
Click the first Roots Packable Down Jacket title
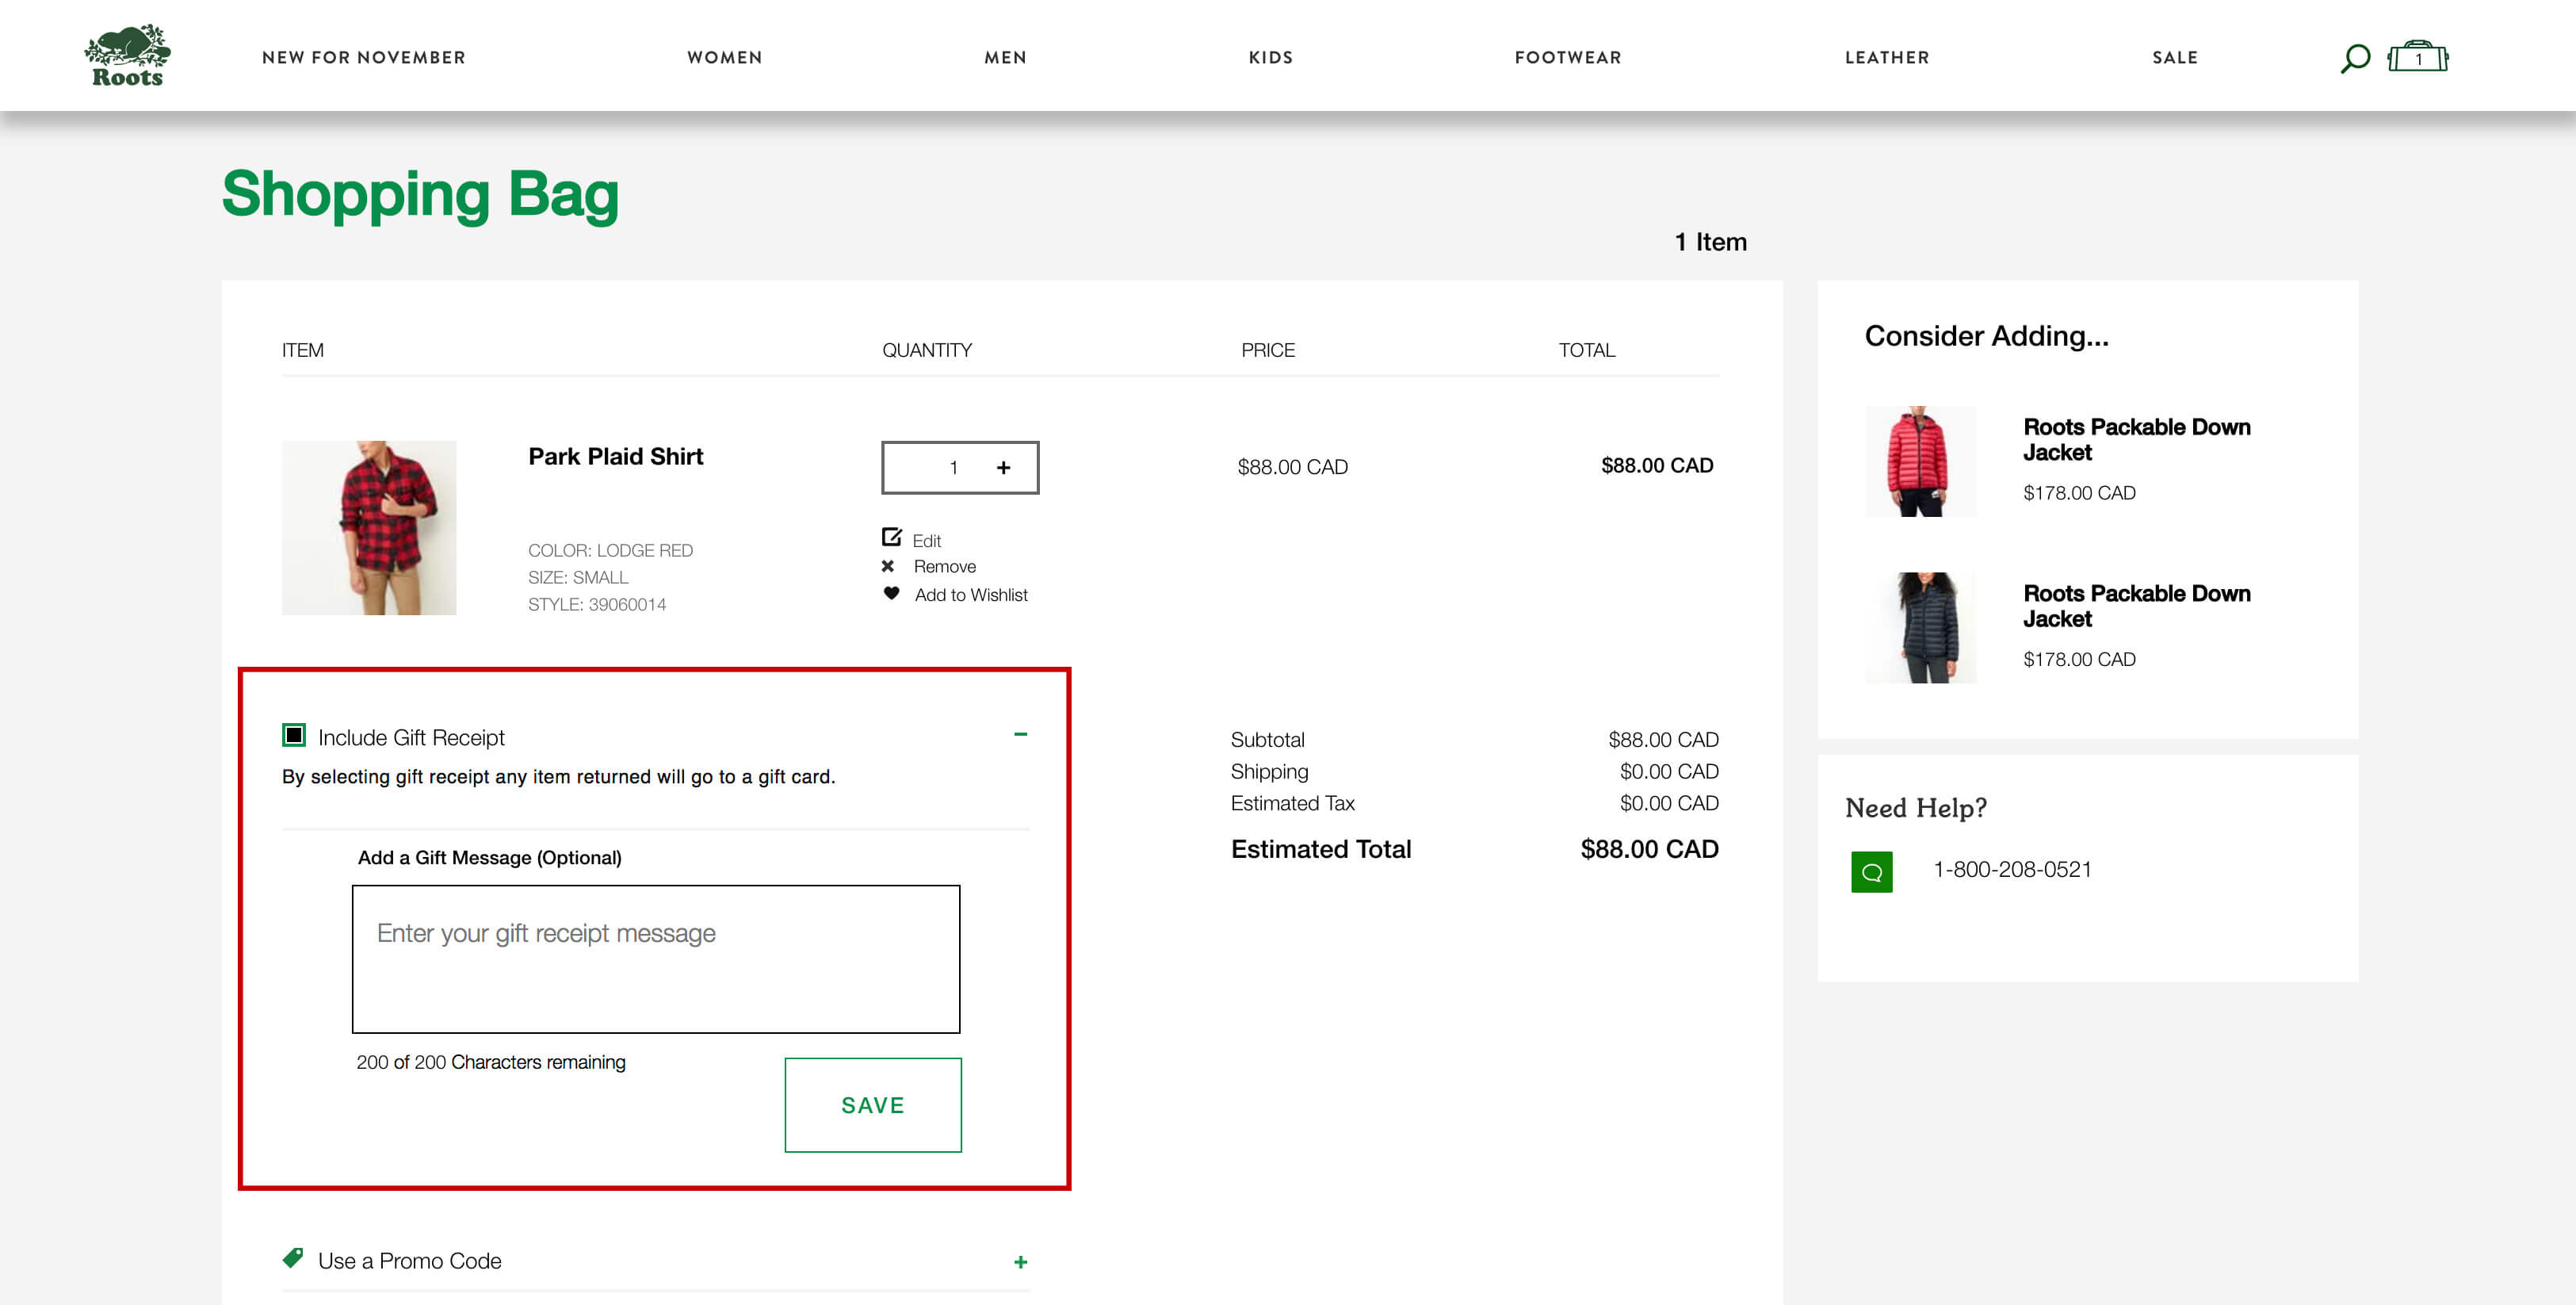pyautogui.click(x=2136, y=440)
